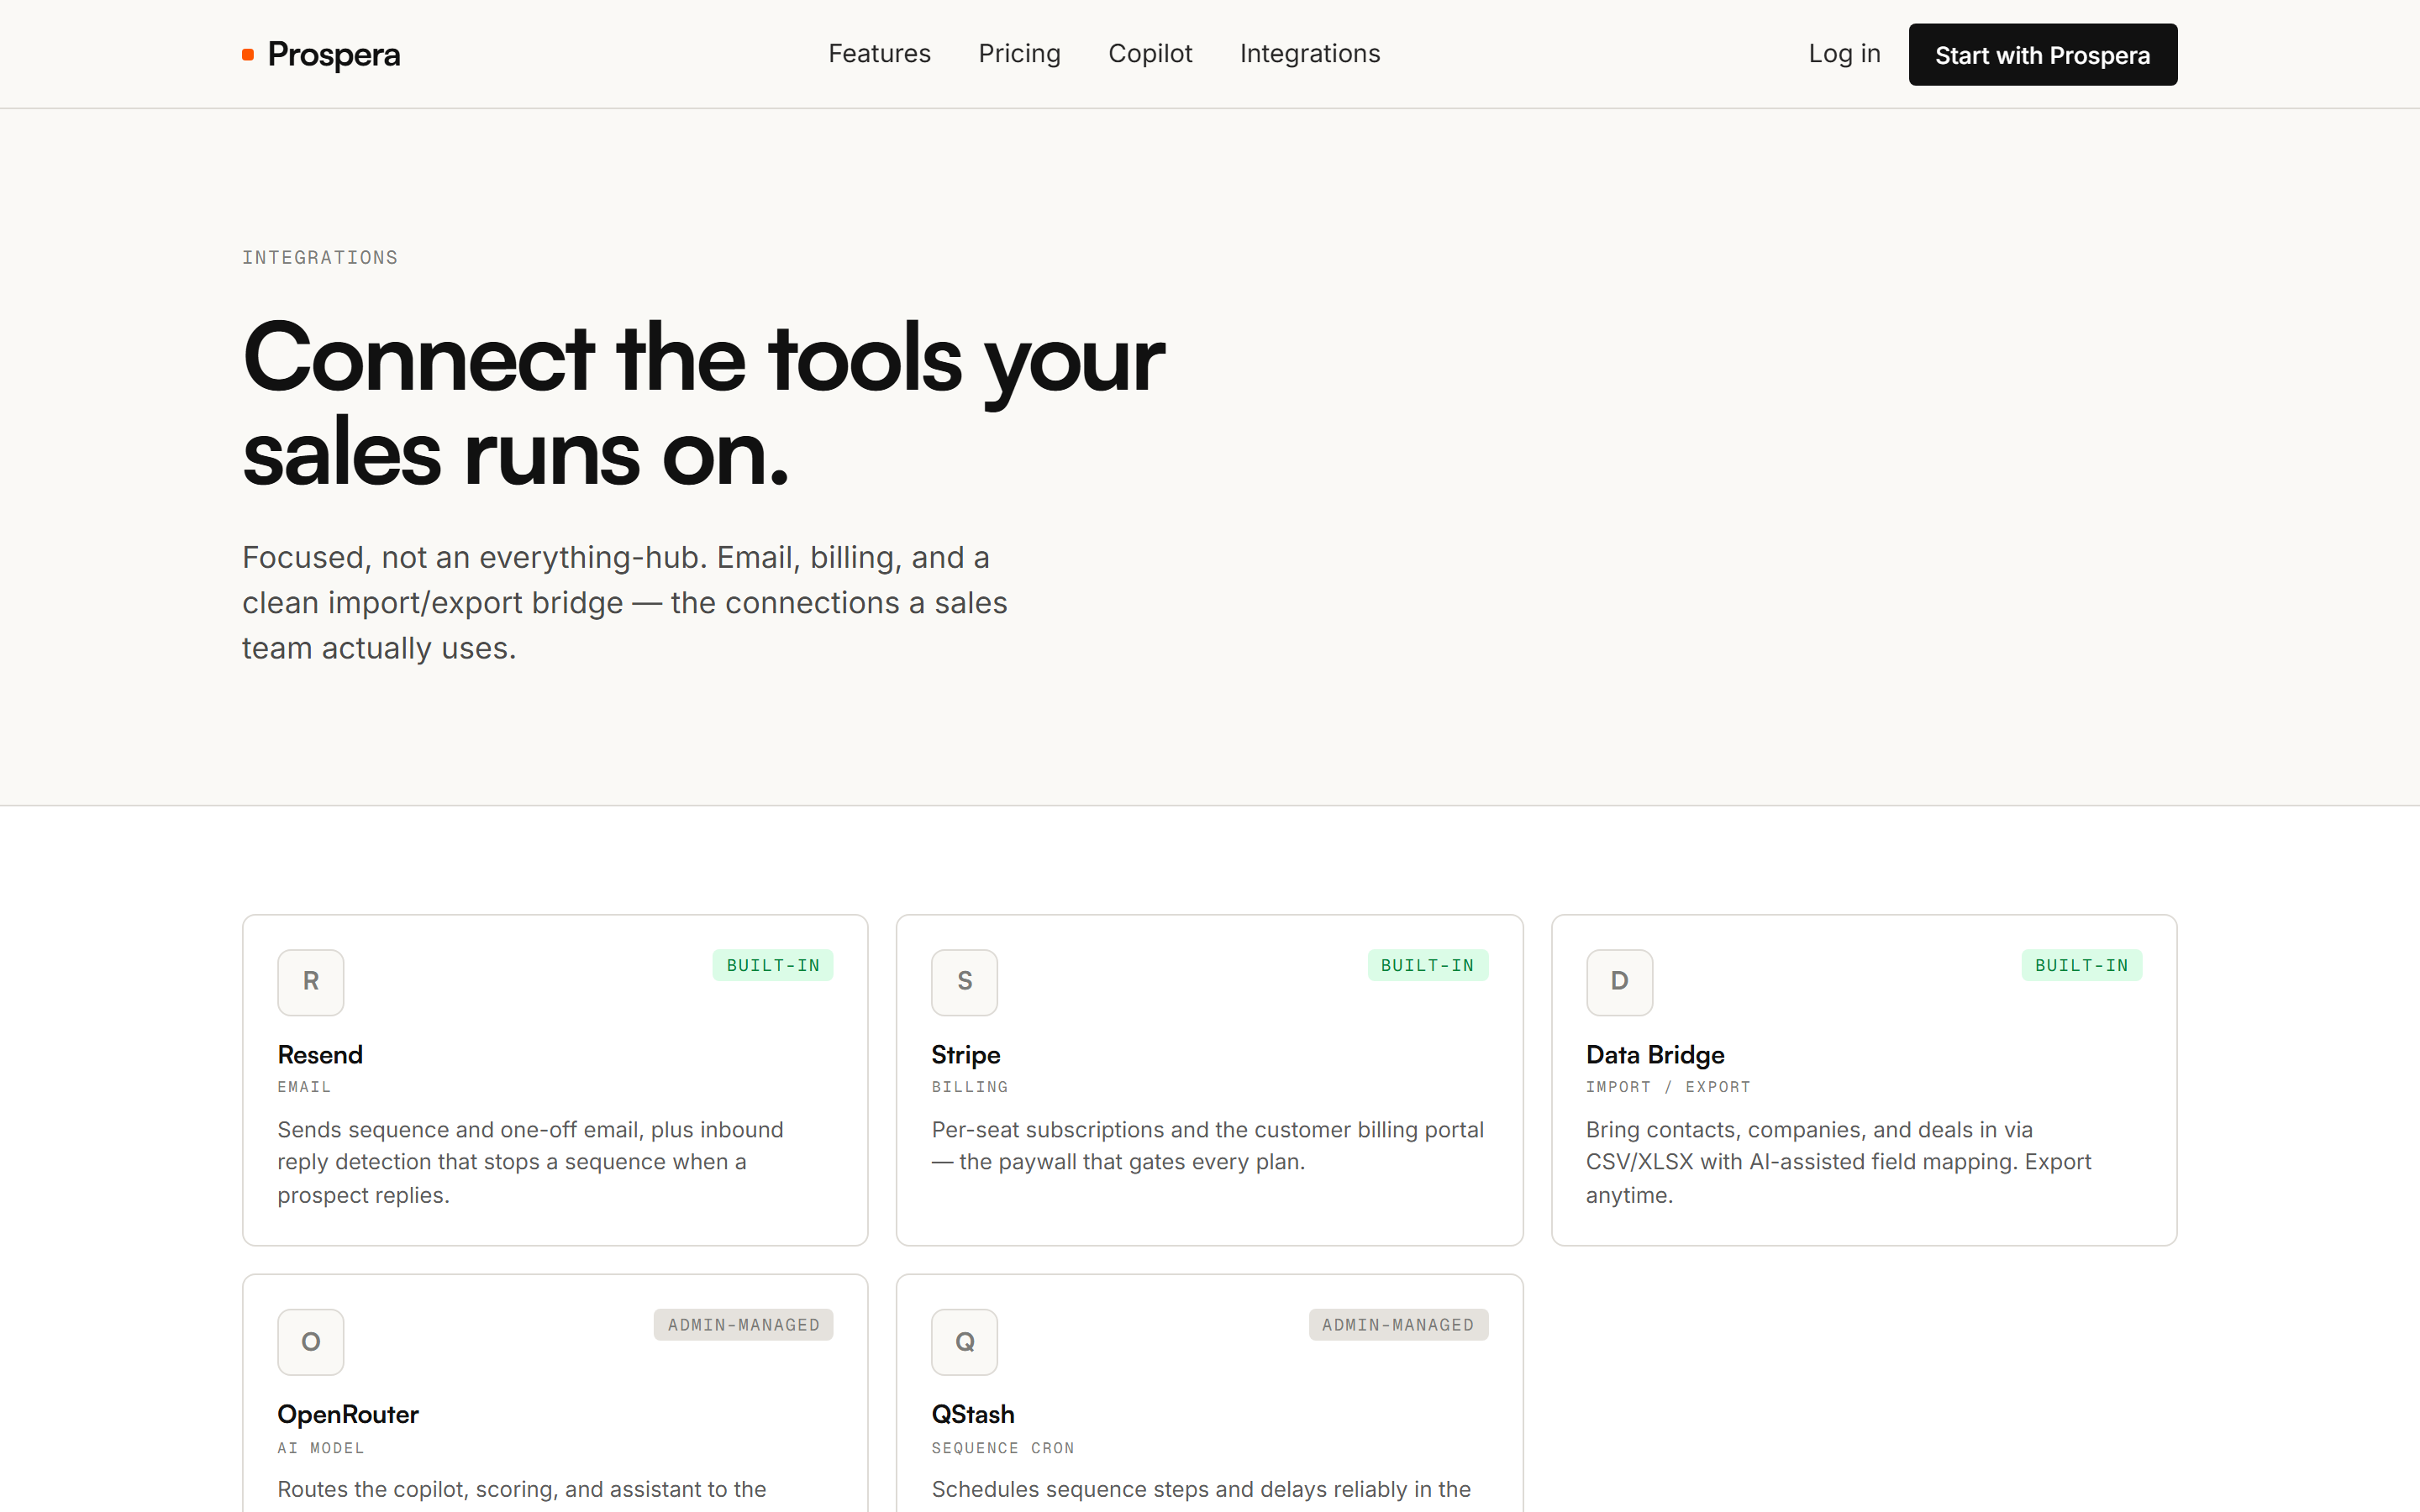Click the BUILT-IN badge on Stripe card
This screenshot has height=1512, width=2420.
1428,965
